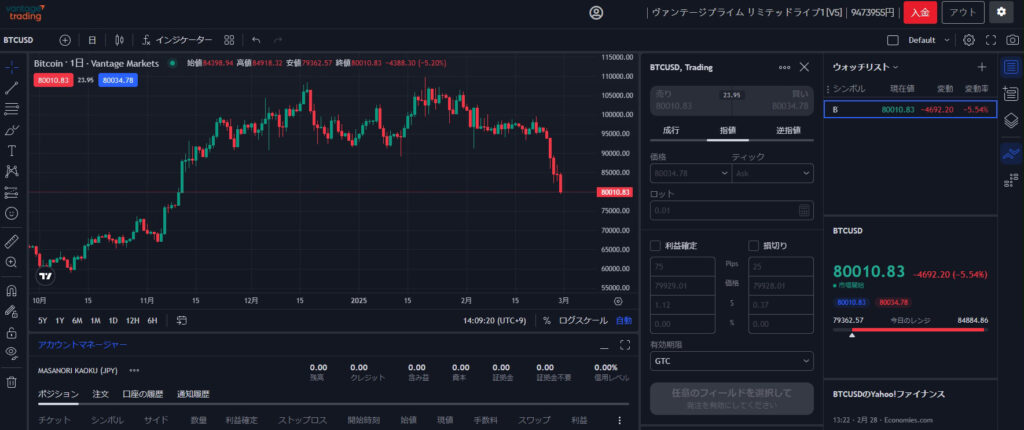The height and width of the screenshot is (430, 1024).
Task: Add a symbol to the watchlist
Action: 982,67
